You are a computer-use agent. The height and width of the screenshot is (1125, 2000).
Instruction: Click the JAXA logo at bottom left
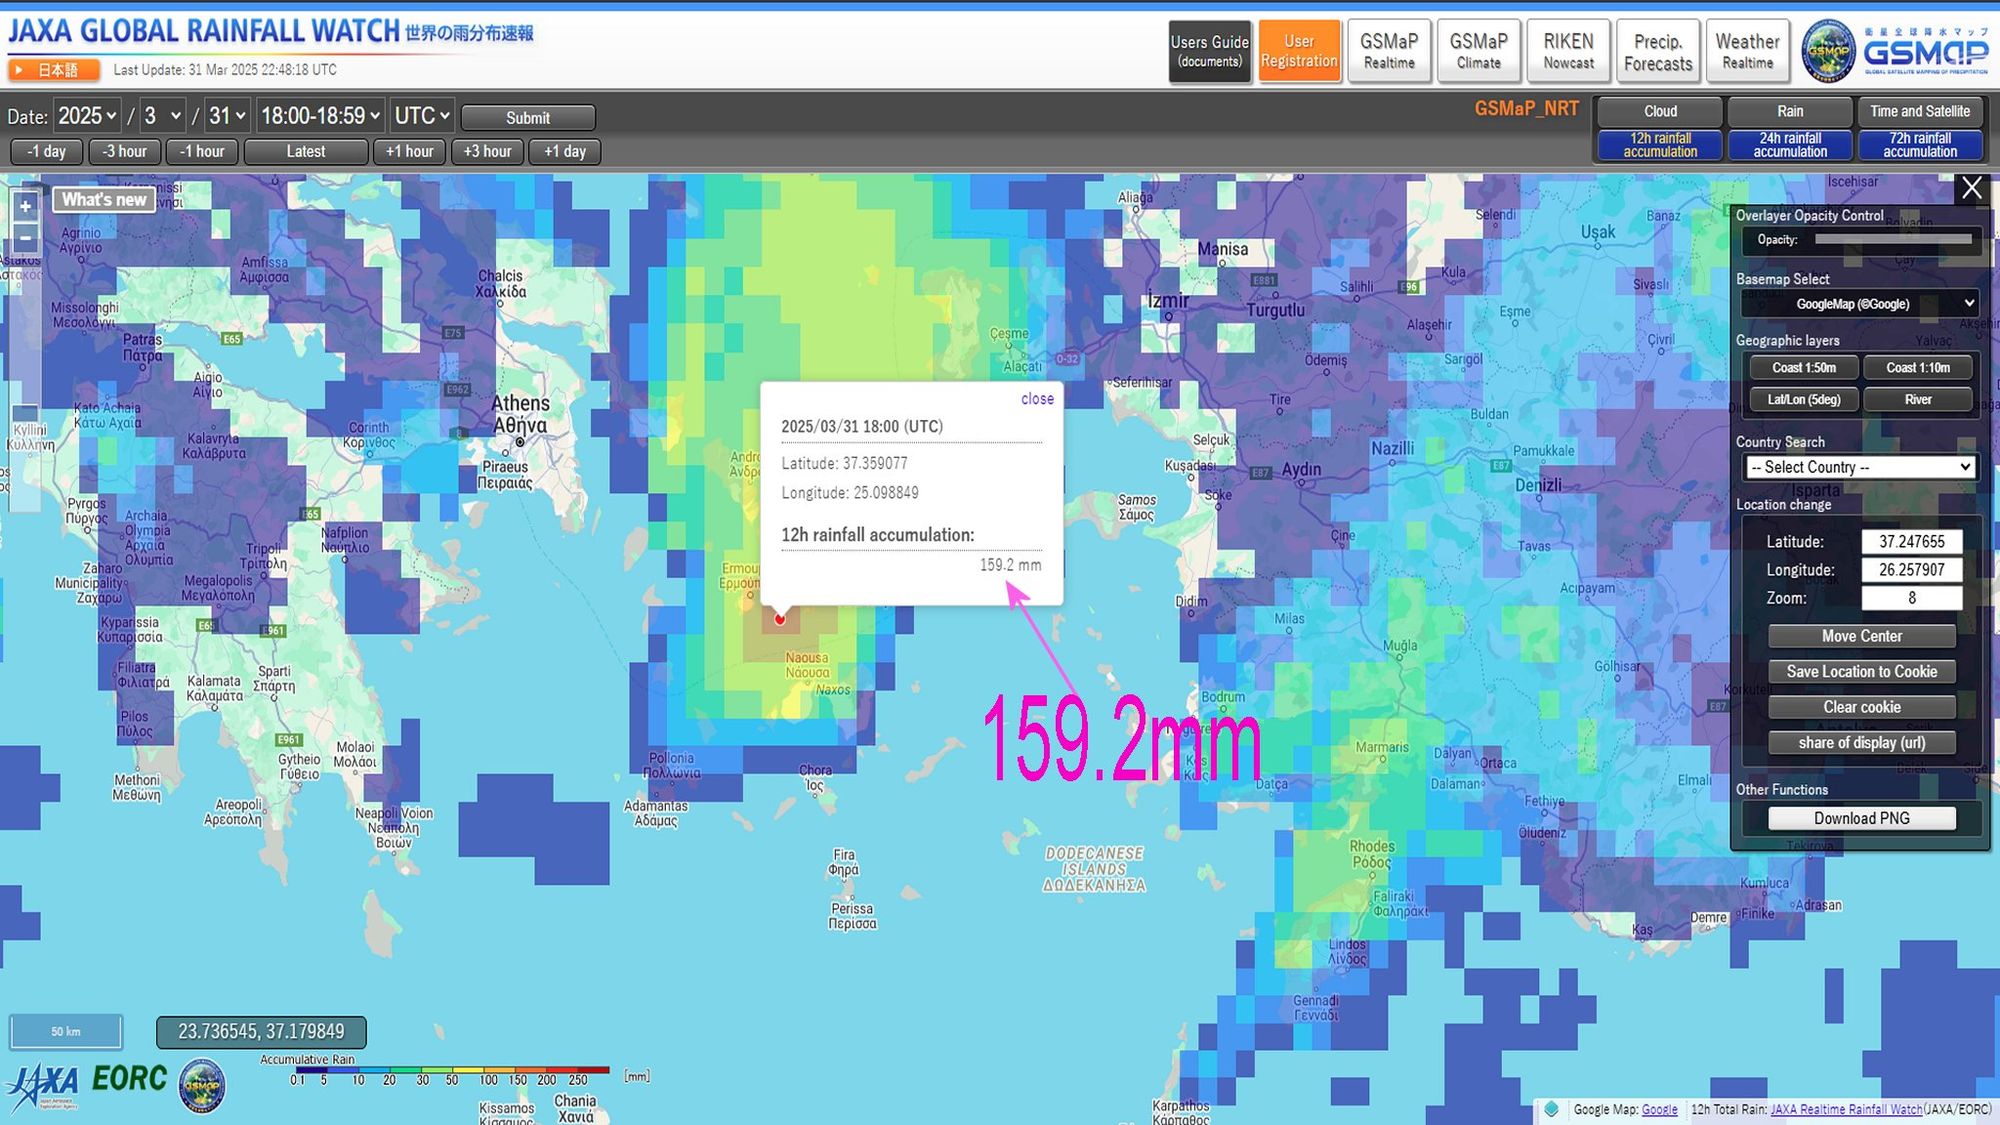click(x=42, y=1086)
